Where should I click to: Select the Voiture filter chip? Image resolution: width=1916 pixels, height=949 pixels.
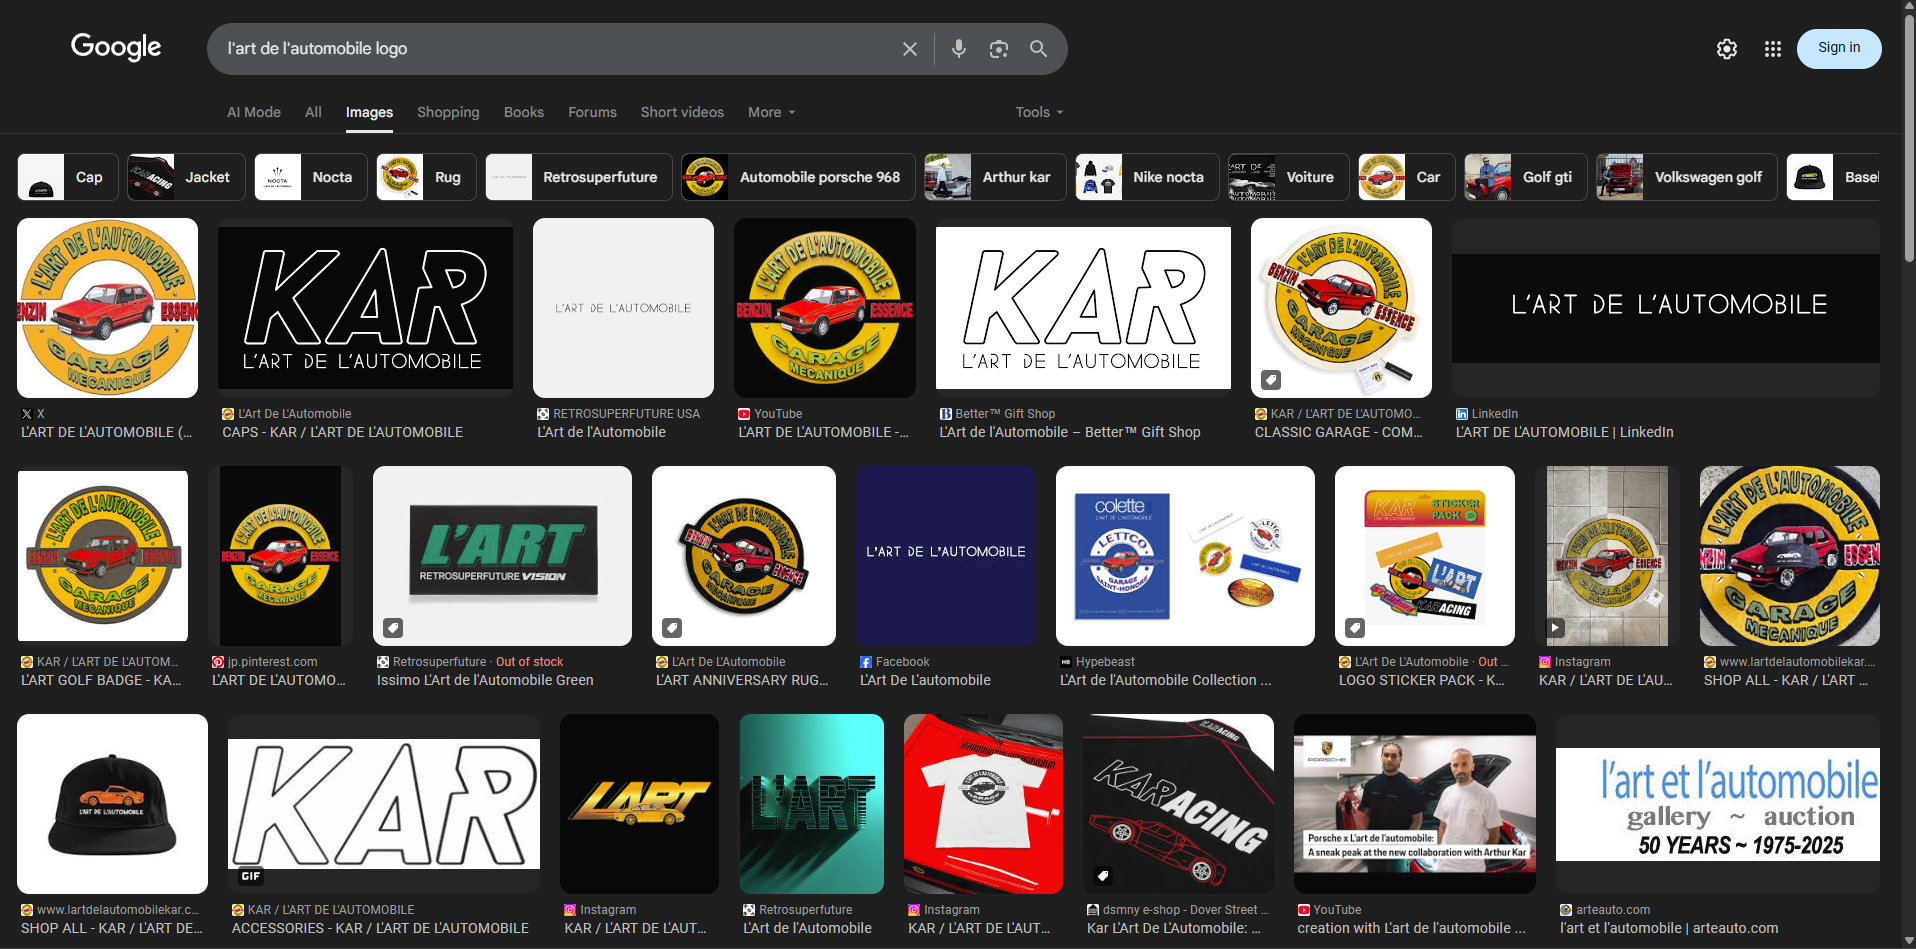click(1288, 177)
